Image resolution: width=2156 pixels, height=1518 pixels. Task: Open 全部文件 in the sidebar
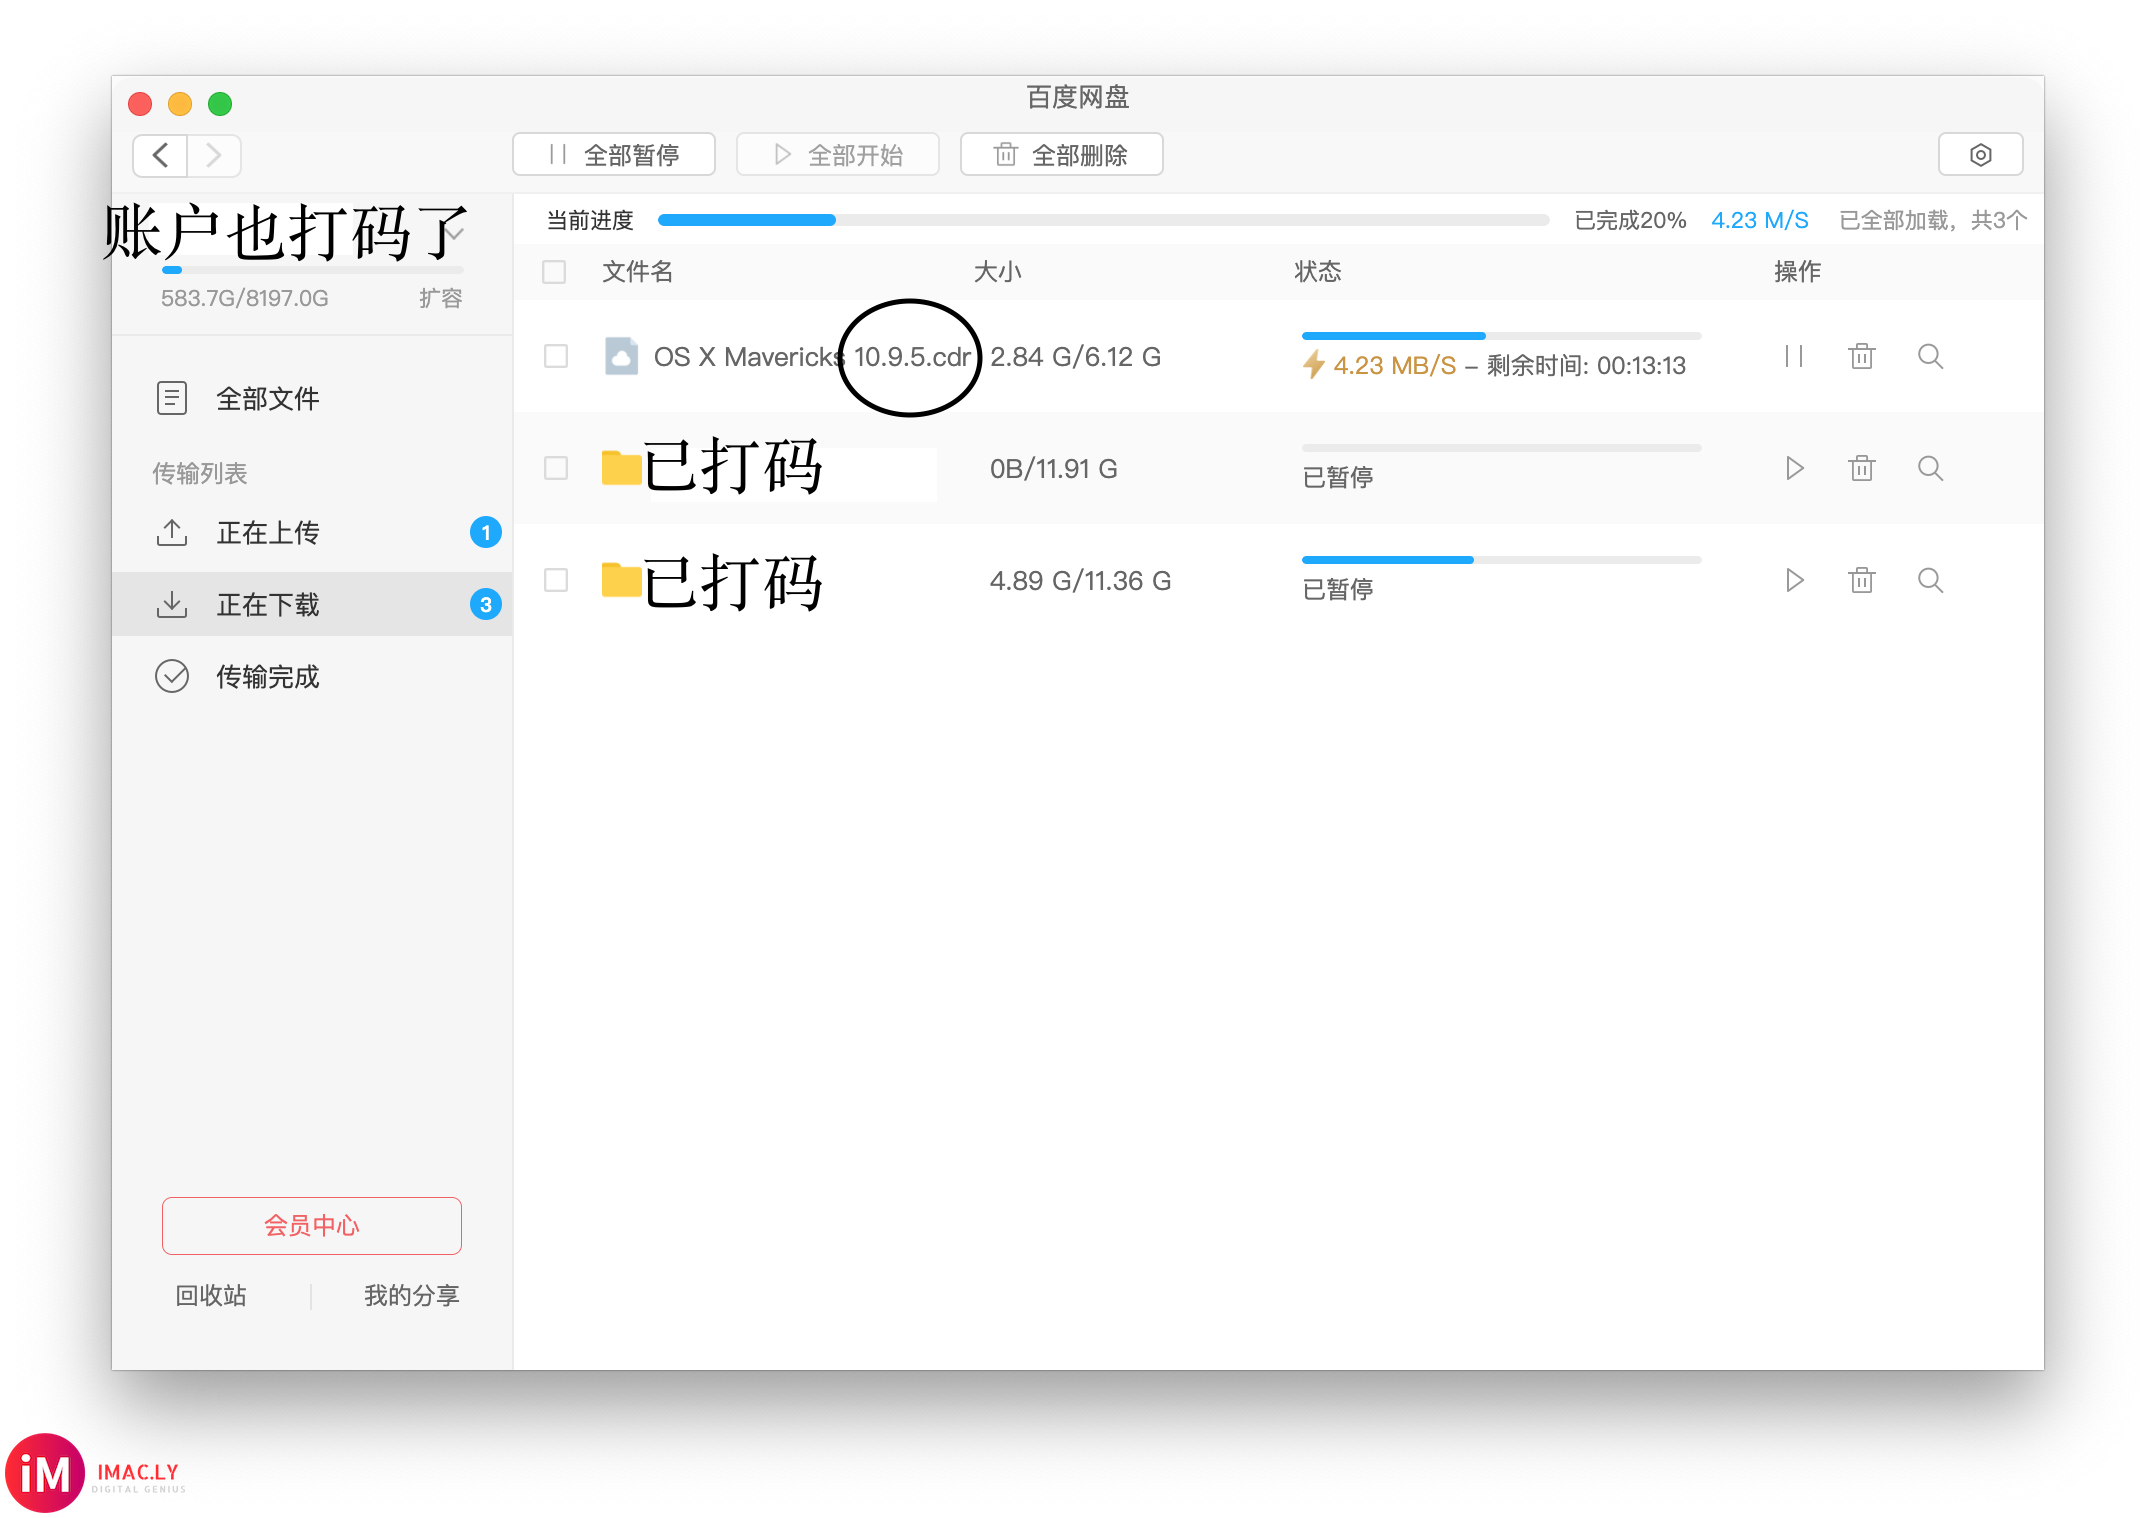[x=312, y=398]
